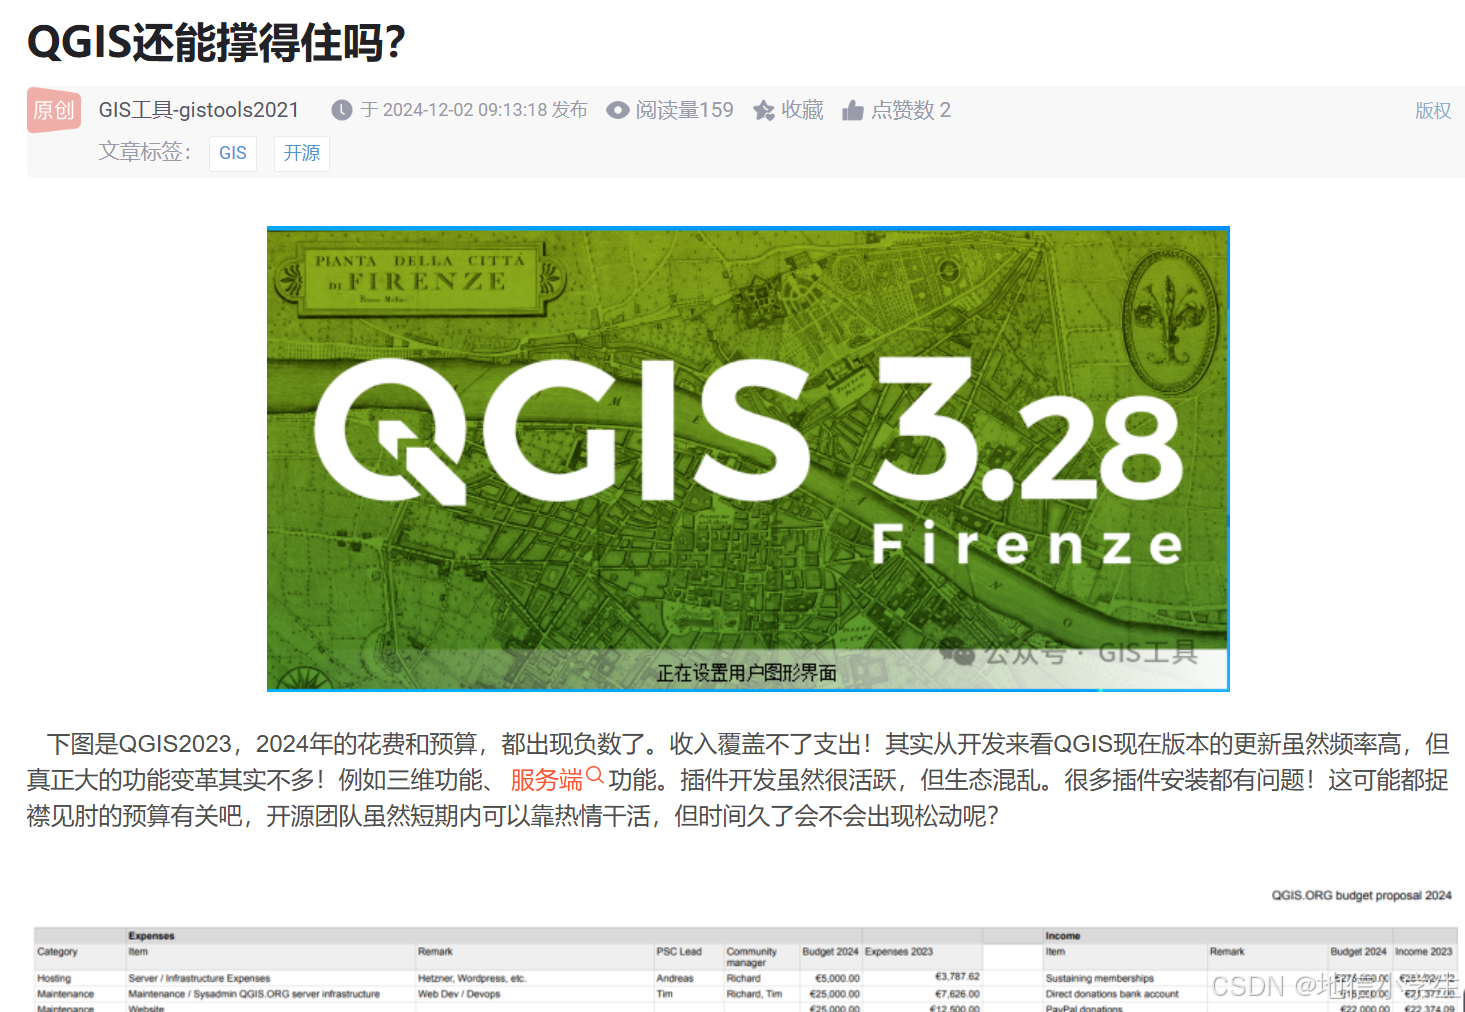Viewport: 1465px width, 1012px height.
Task: Open author GIS工具-gistools2021 profile
Action: [199, 110]
